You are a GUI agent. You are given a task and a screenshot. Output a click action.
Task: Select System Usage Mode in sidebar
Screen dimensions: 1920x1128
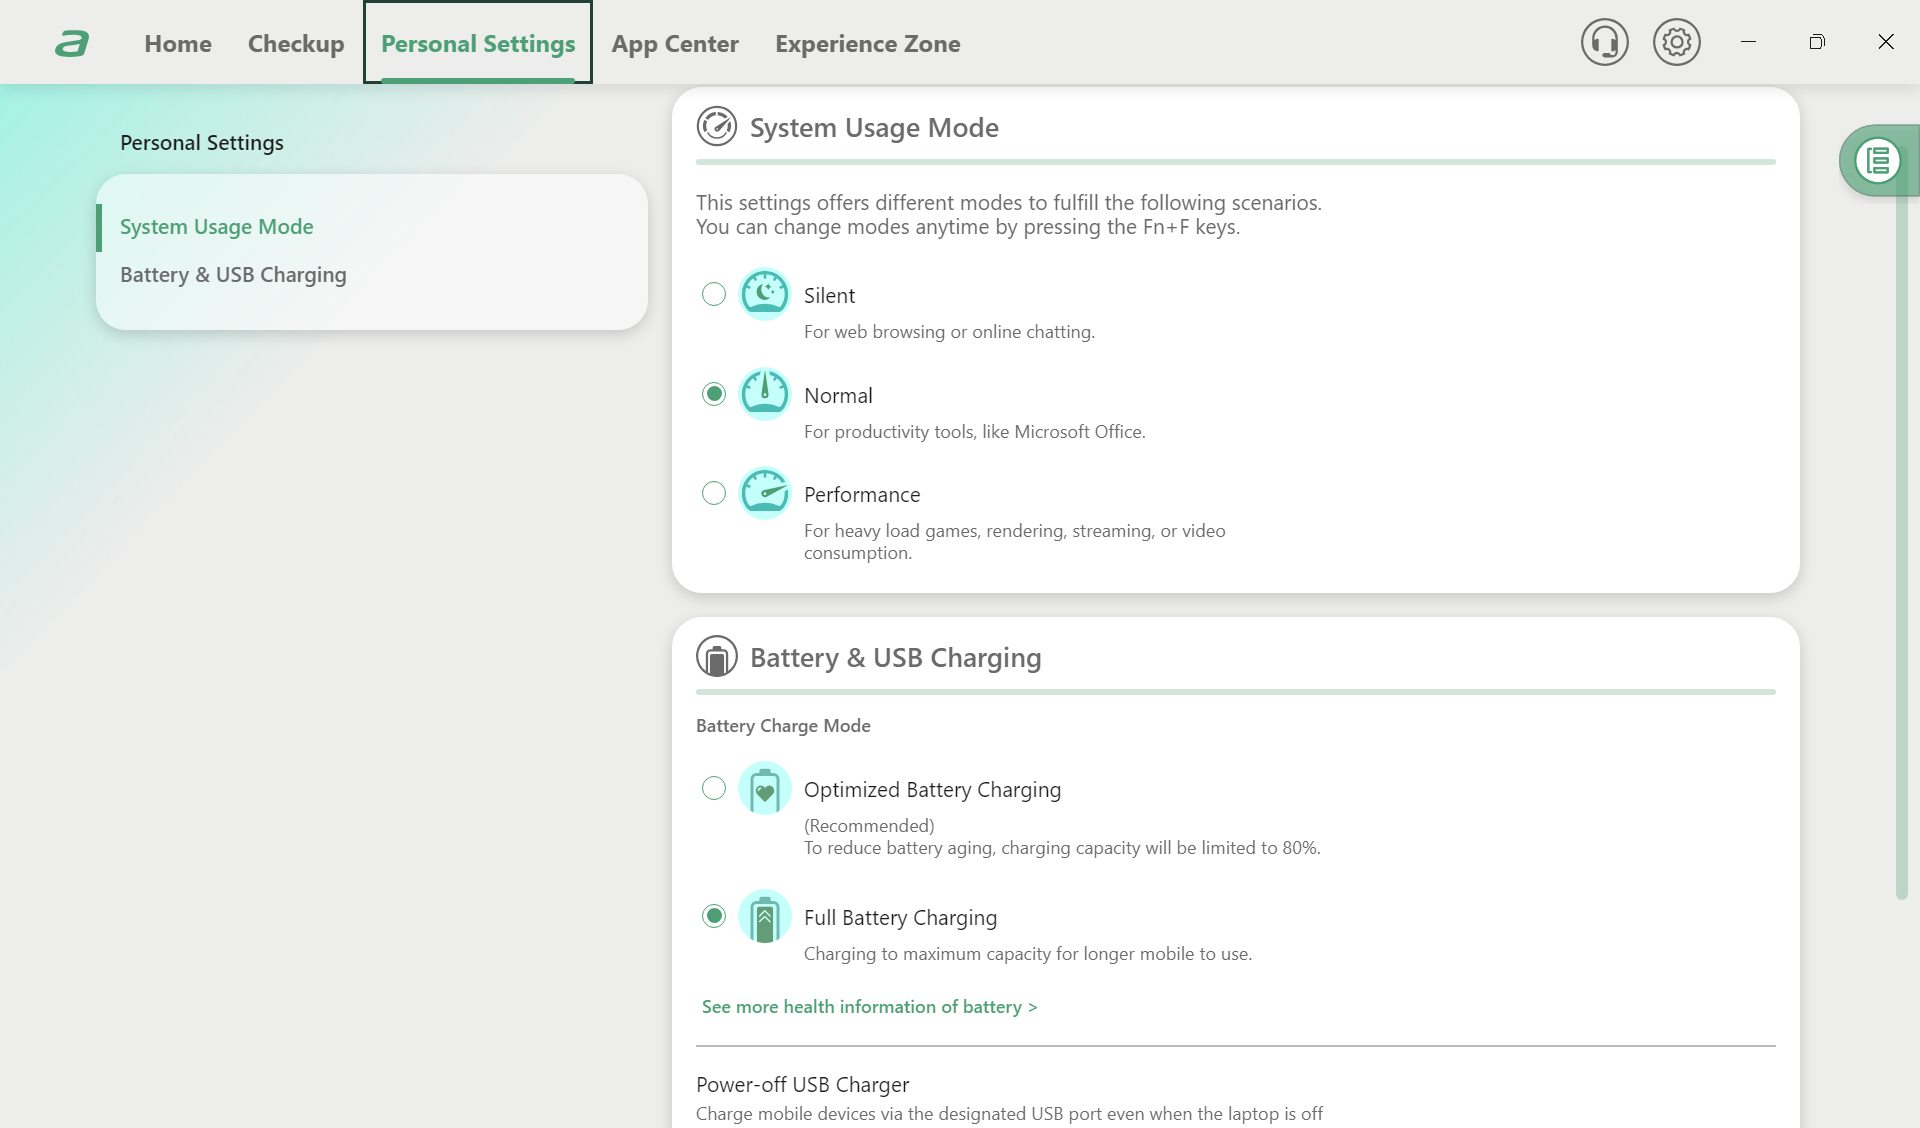[x=216, y=227]
